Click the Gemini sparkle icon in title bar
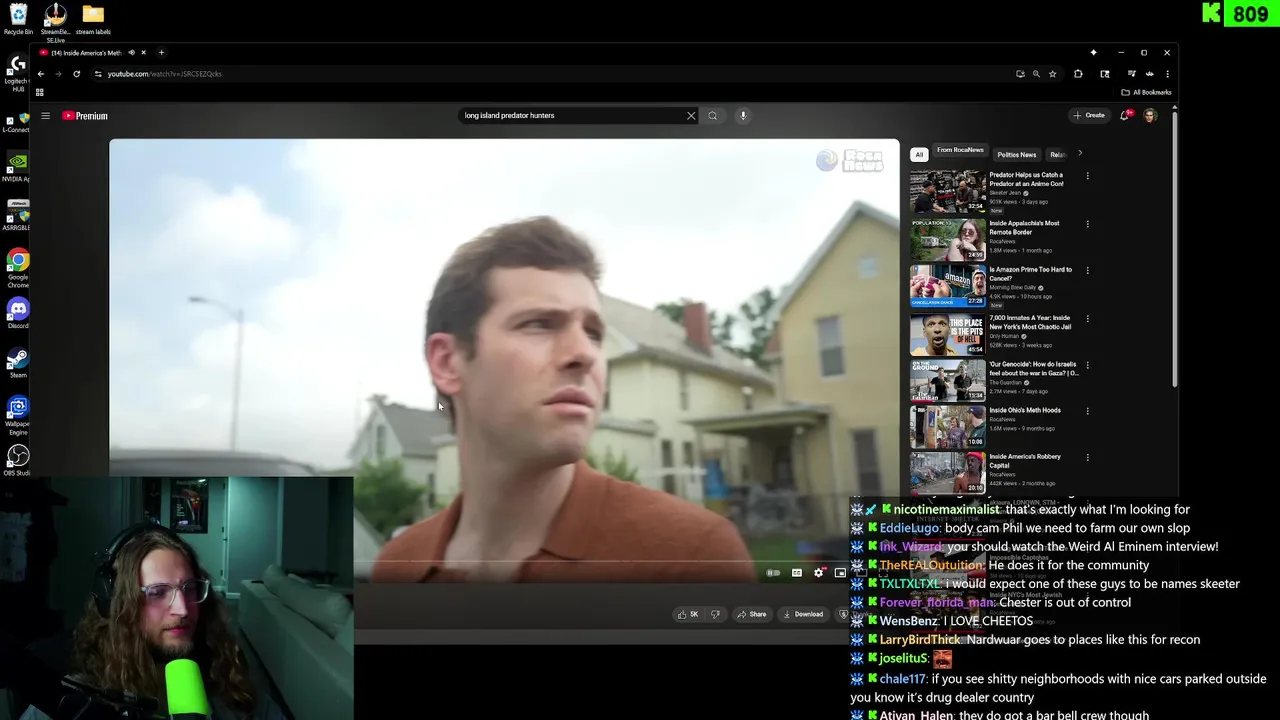 (x=1093, y=52)
